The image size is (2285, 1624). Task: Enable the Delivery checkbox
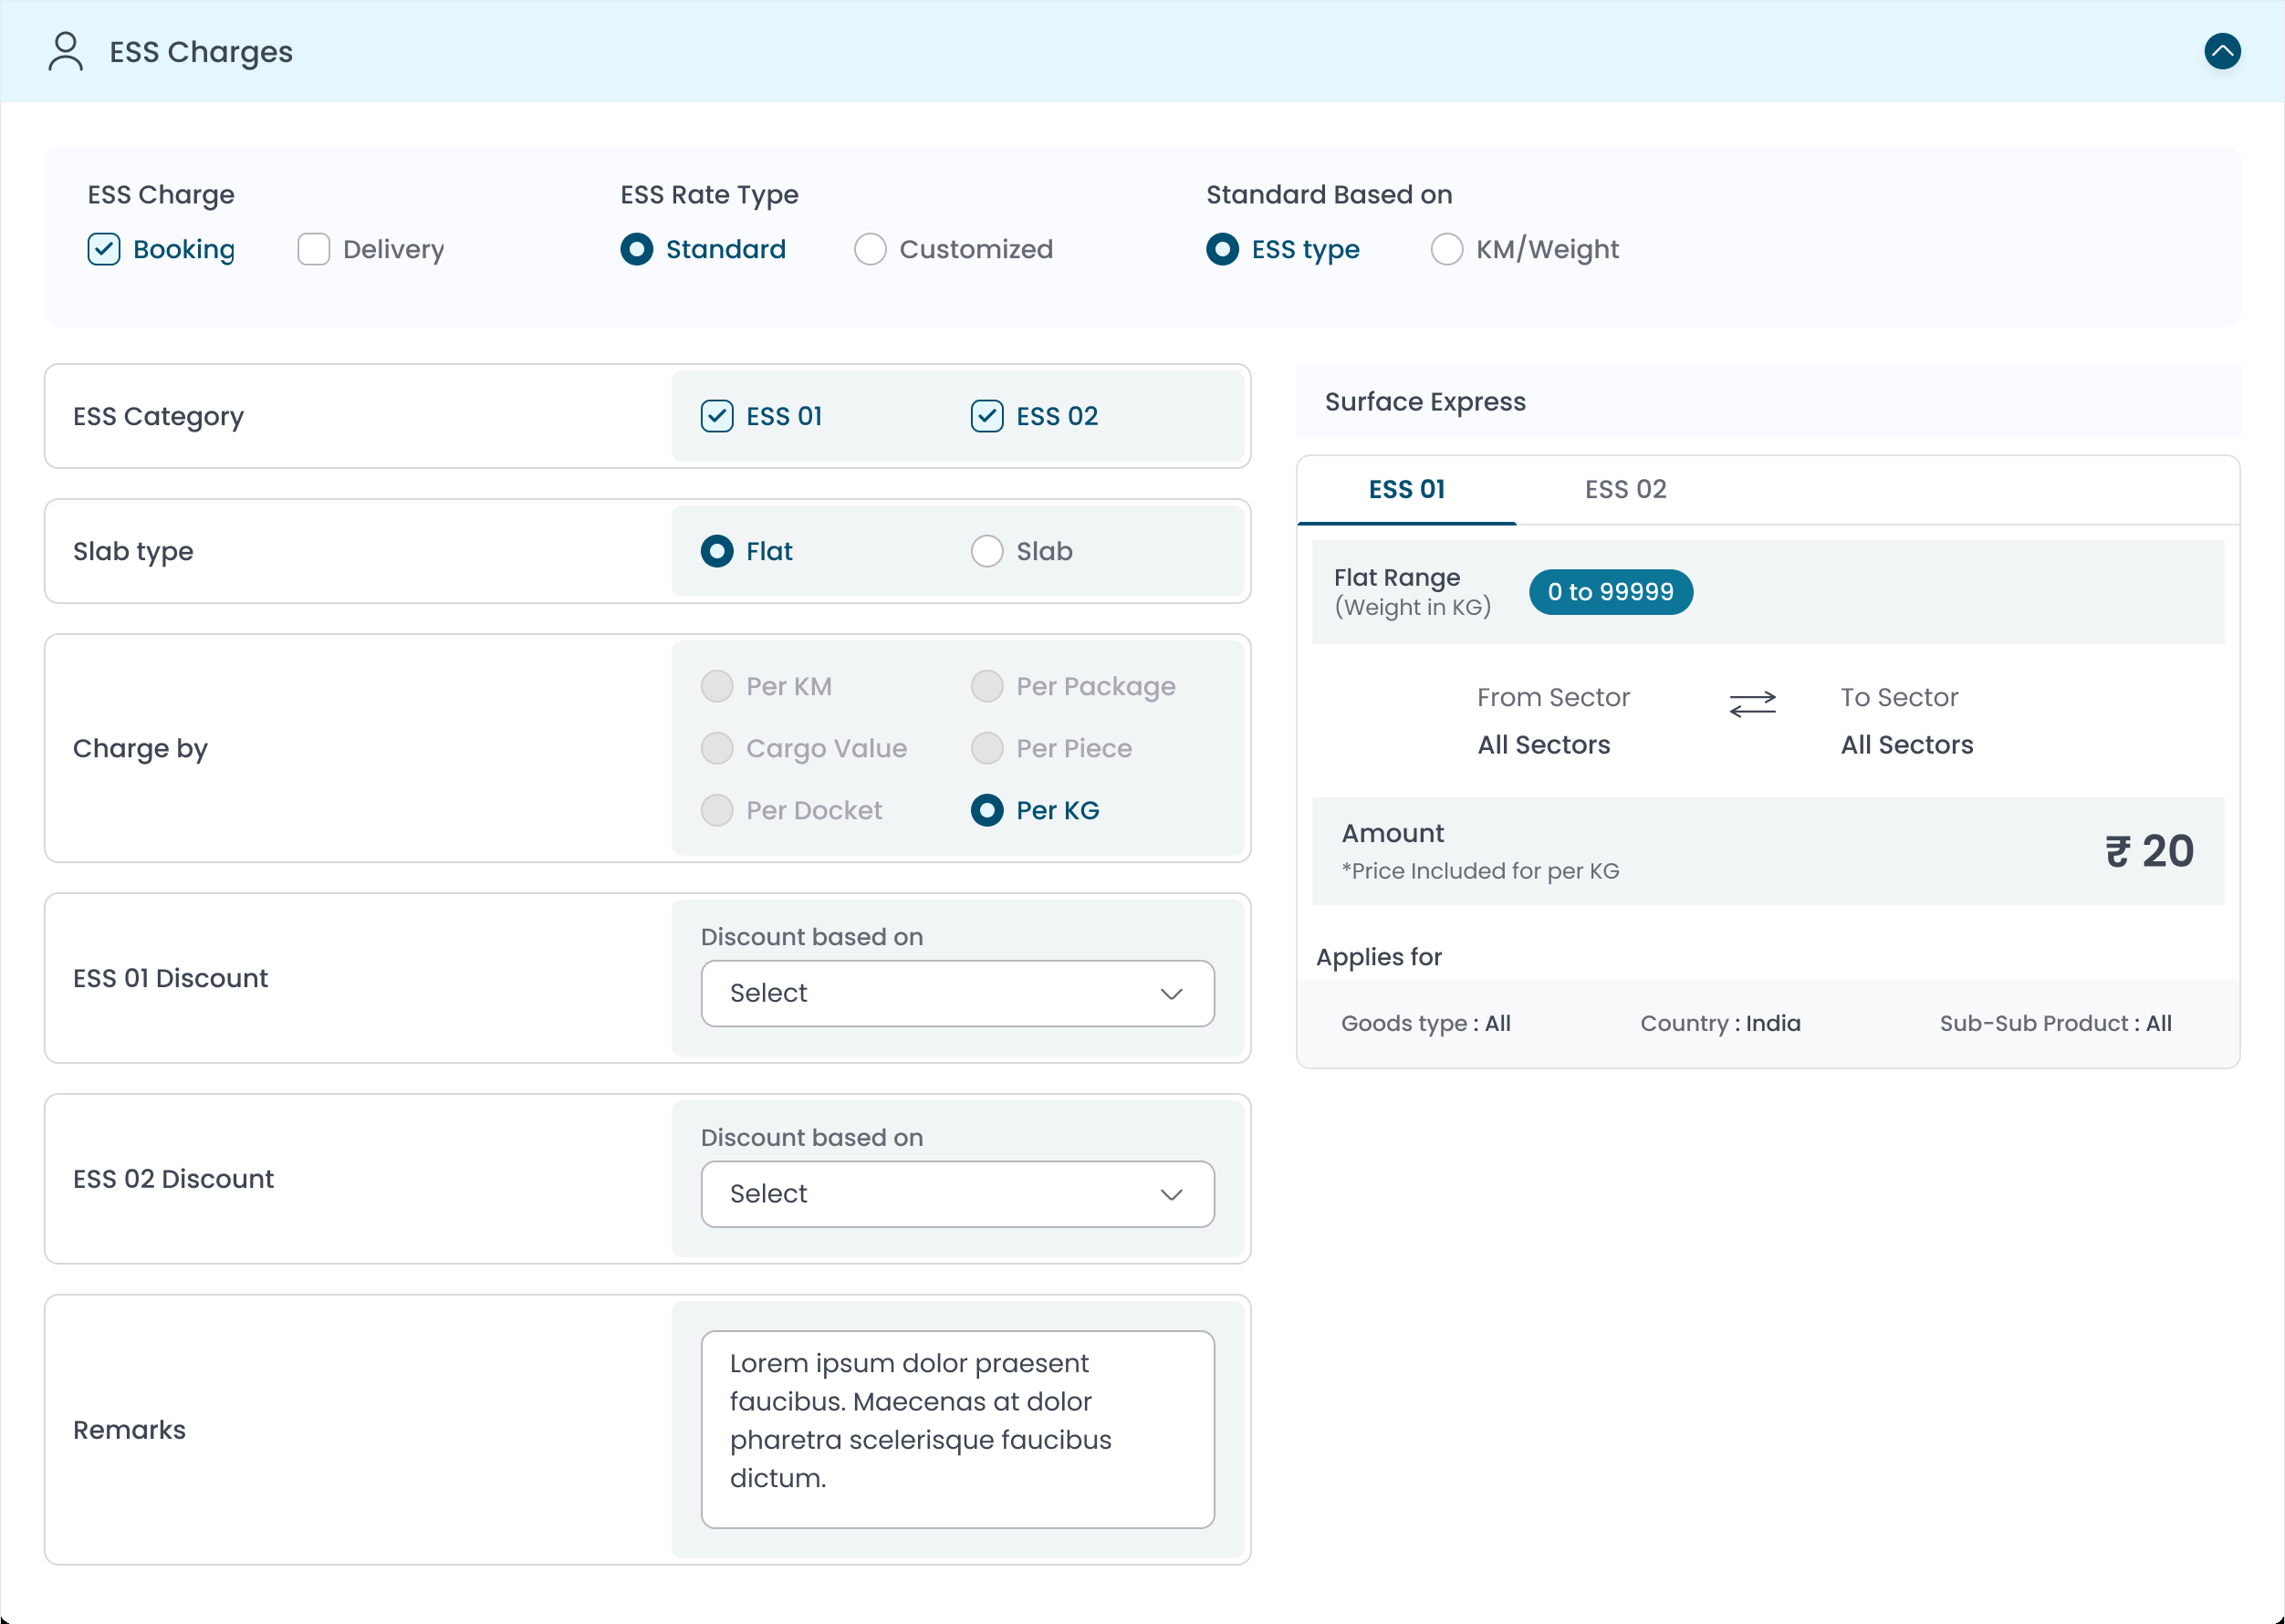(314, 249)
